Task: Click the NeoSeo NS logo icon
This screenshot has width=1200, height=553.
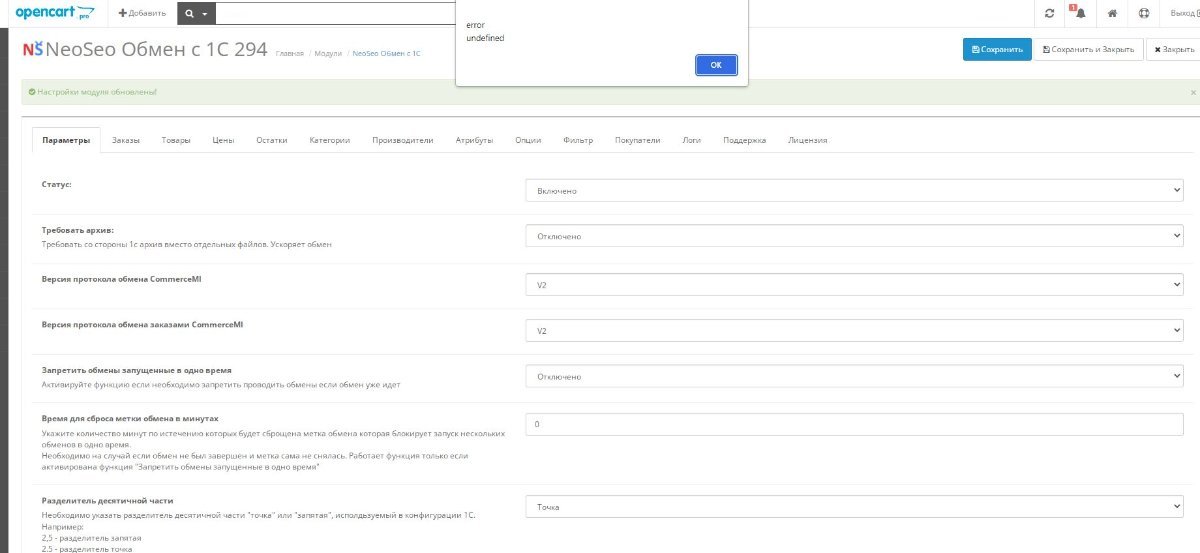Action: (32, 49)
